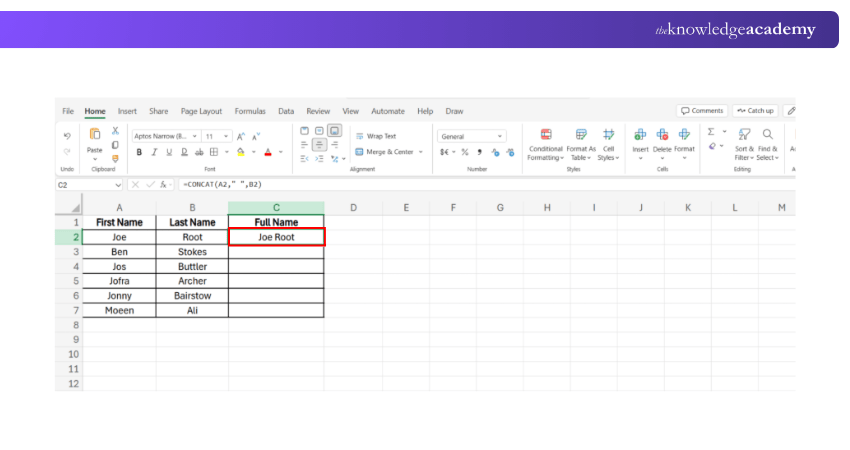The height and width of the screenshot is (450, 850).
Task: Click the AutoSum sigma icon
Action: [x=711, y=131]
